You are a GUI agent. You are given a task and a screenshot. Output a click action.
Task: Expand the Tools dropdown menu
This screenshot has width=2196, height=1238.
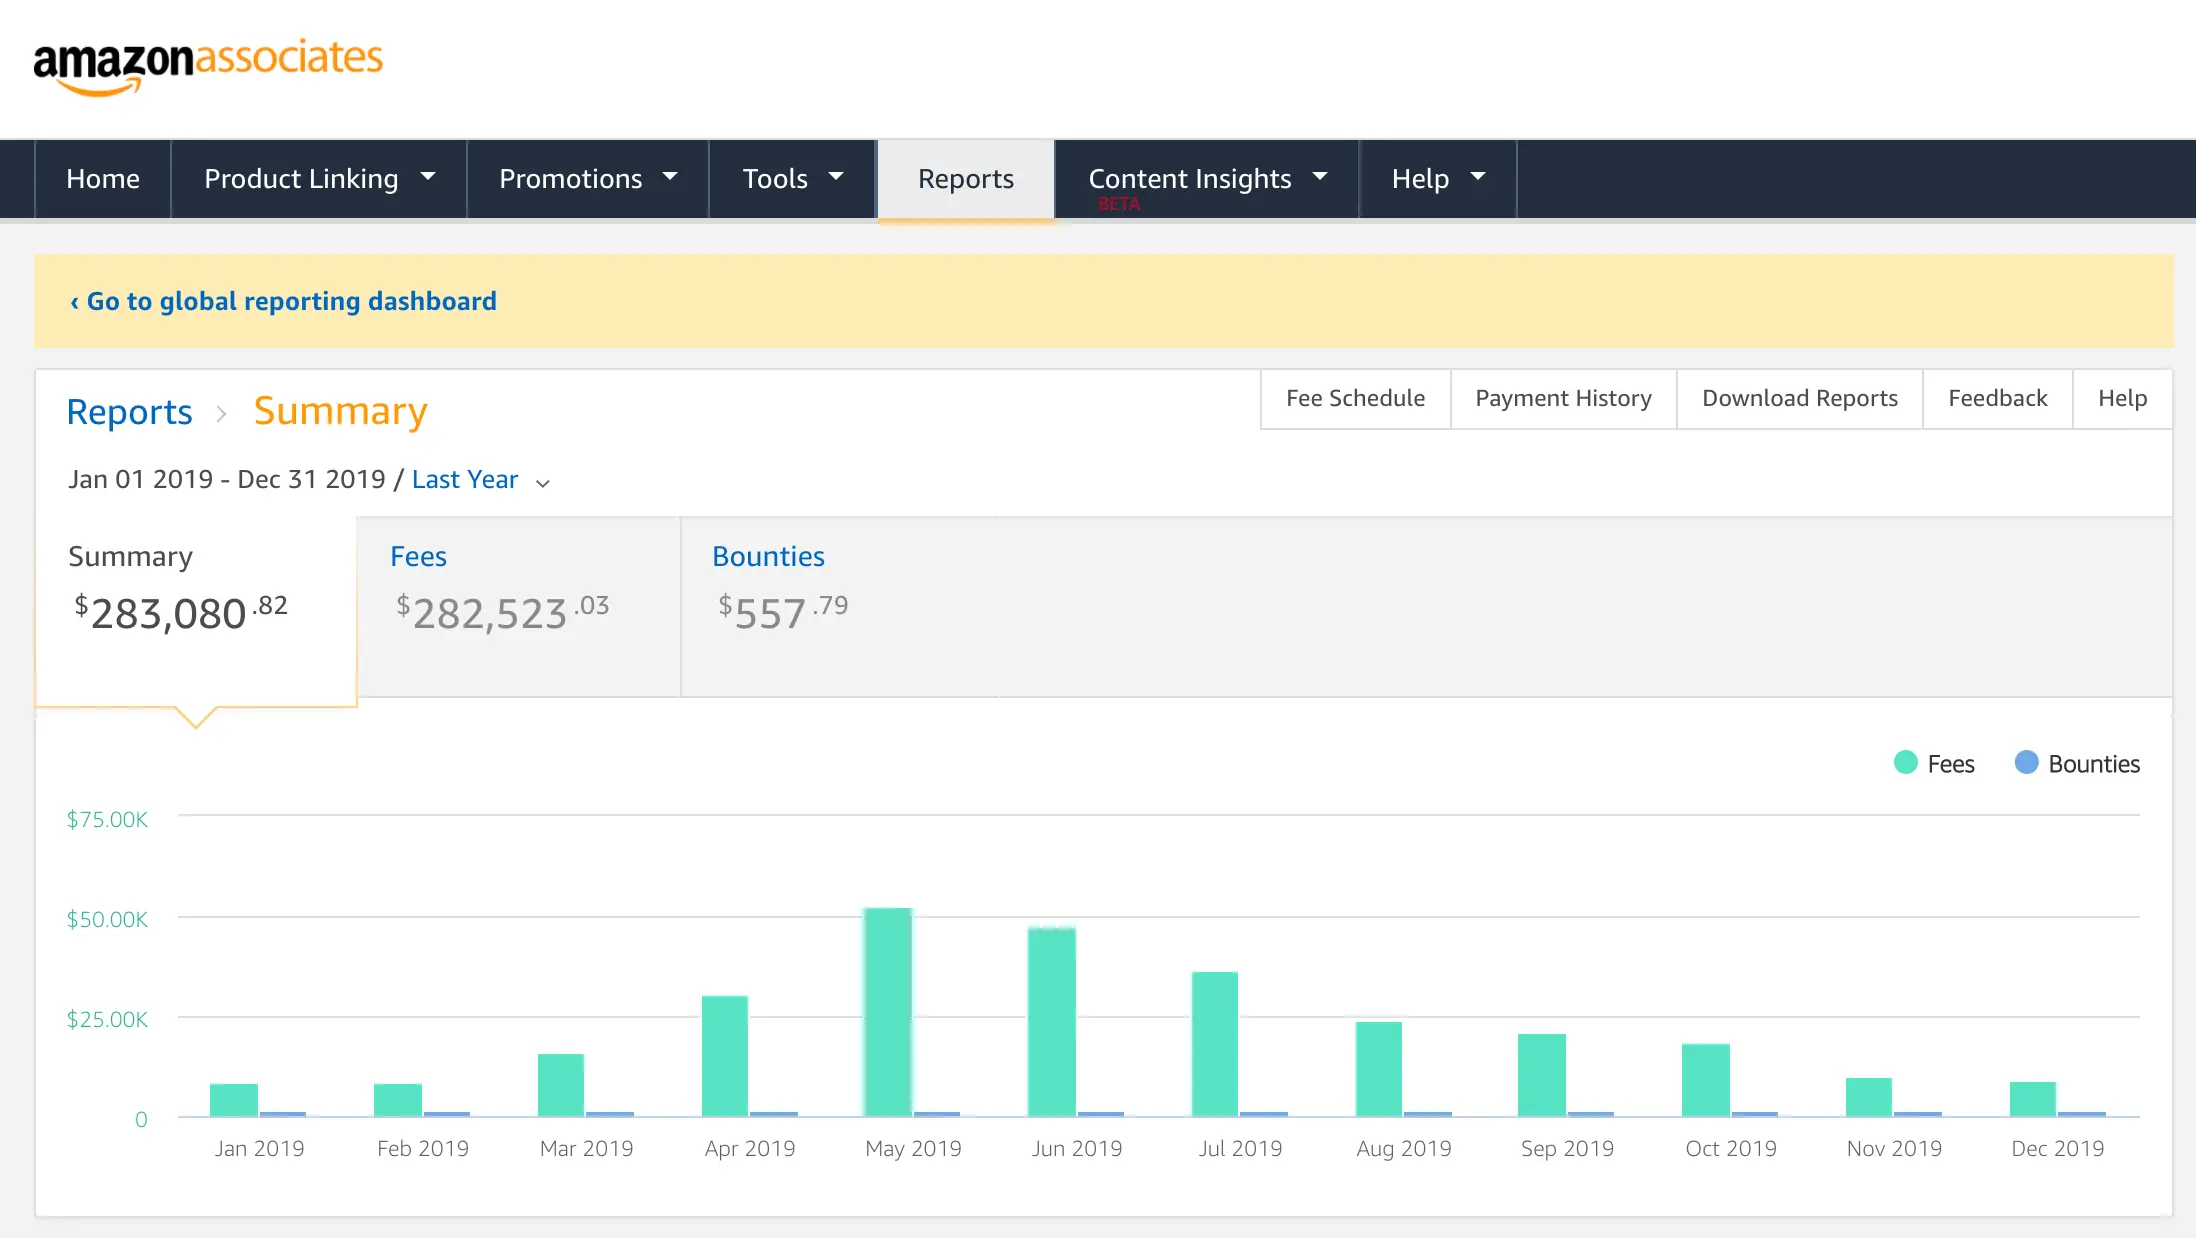coord(793,179)
